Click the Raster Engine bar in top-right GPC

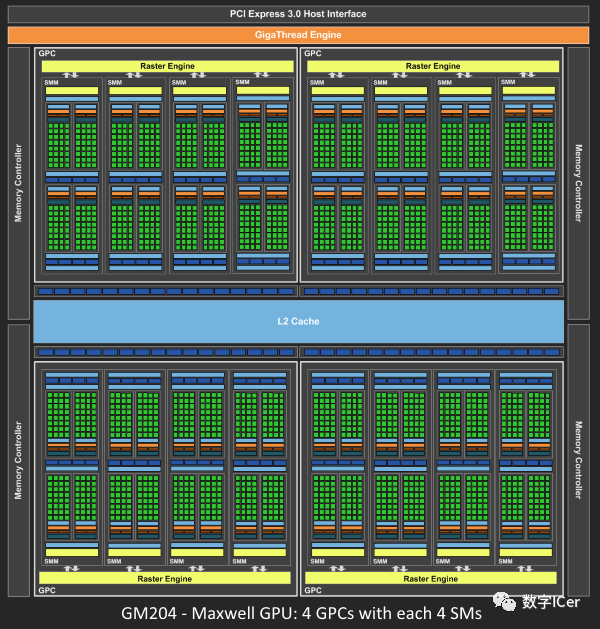[x=433, y=66]
